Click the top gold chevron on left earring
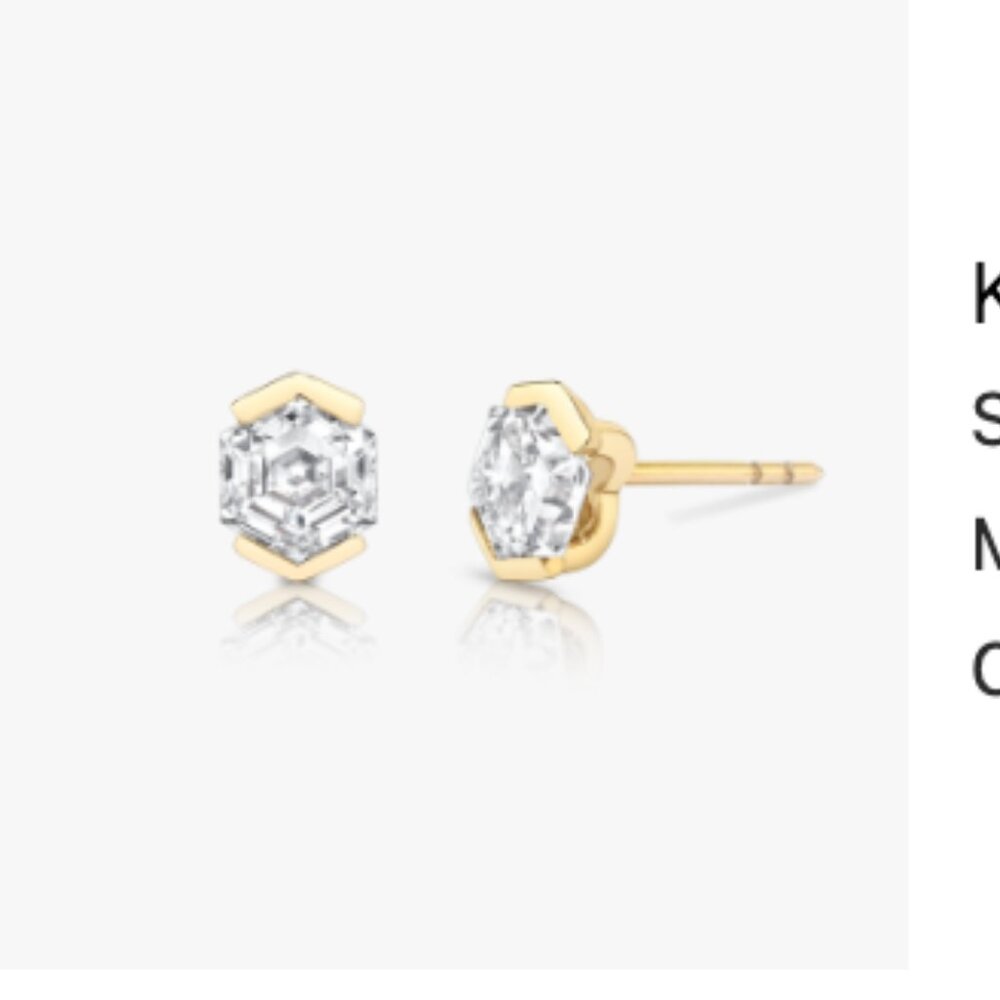 click(298, 392)
